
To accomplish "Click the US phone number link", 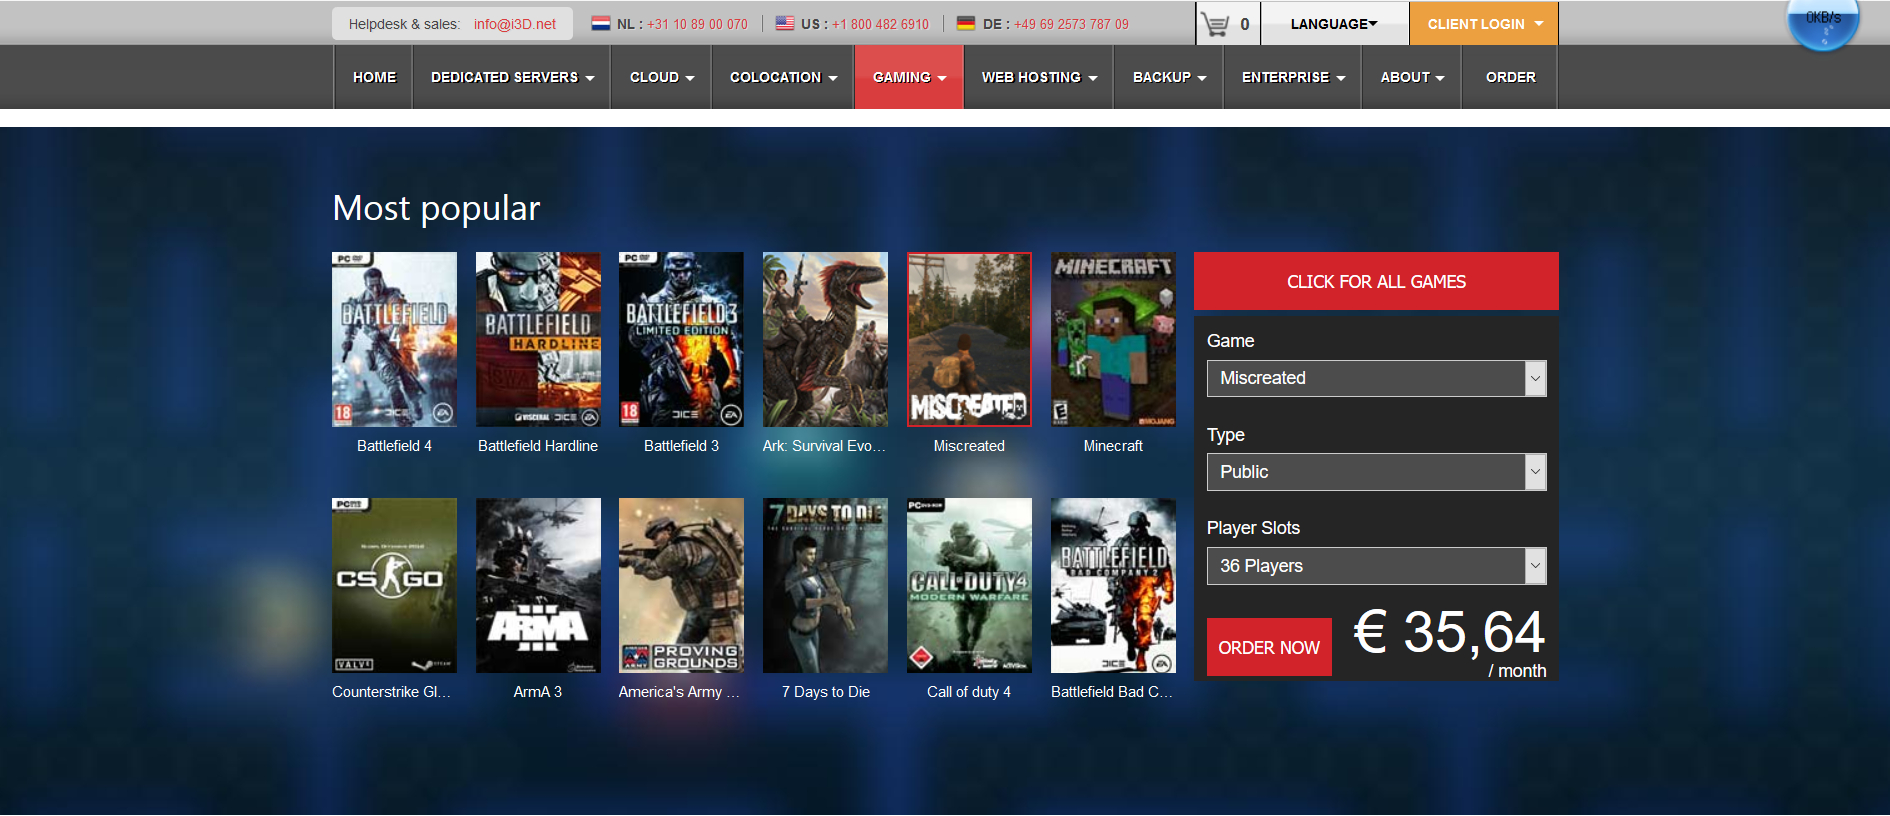I will coord(880,24).
